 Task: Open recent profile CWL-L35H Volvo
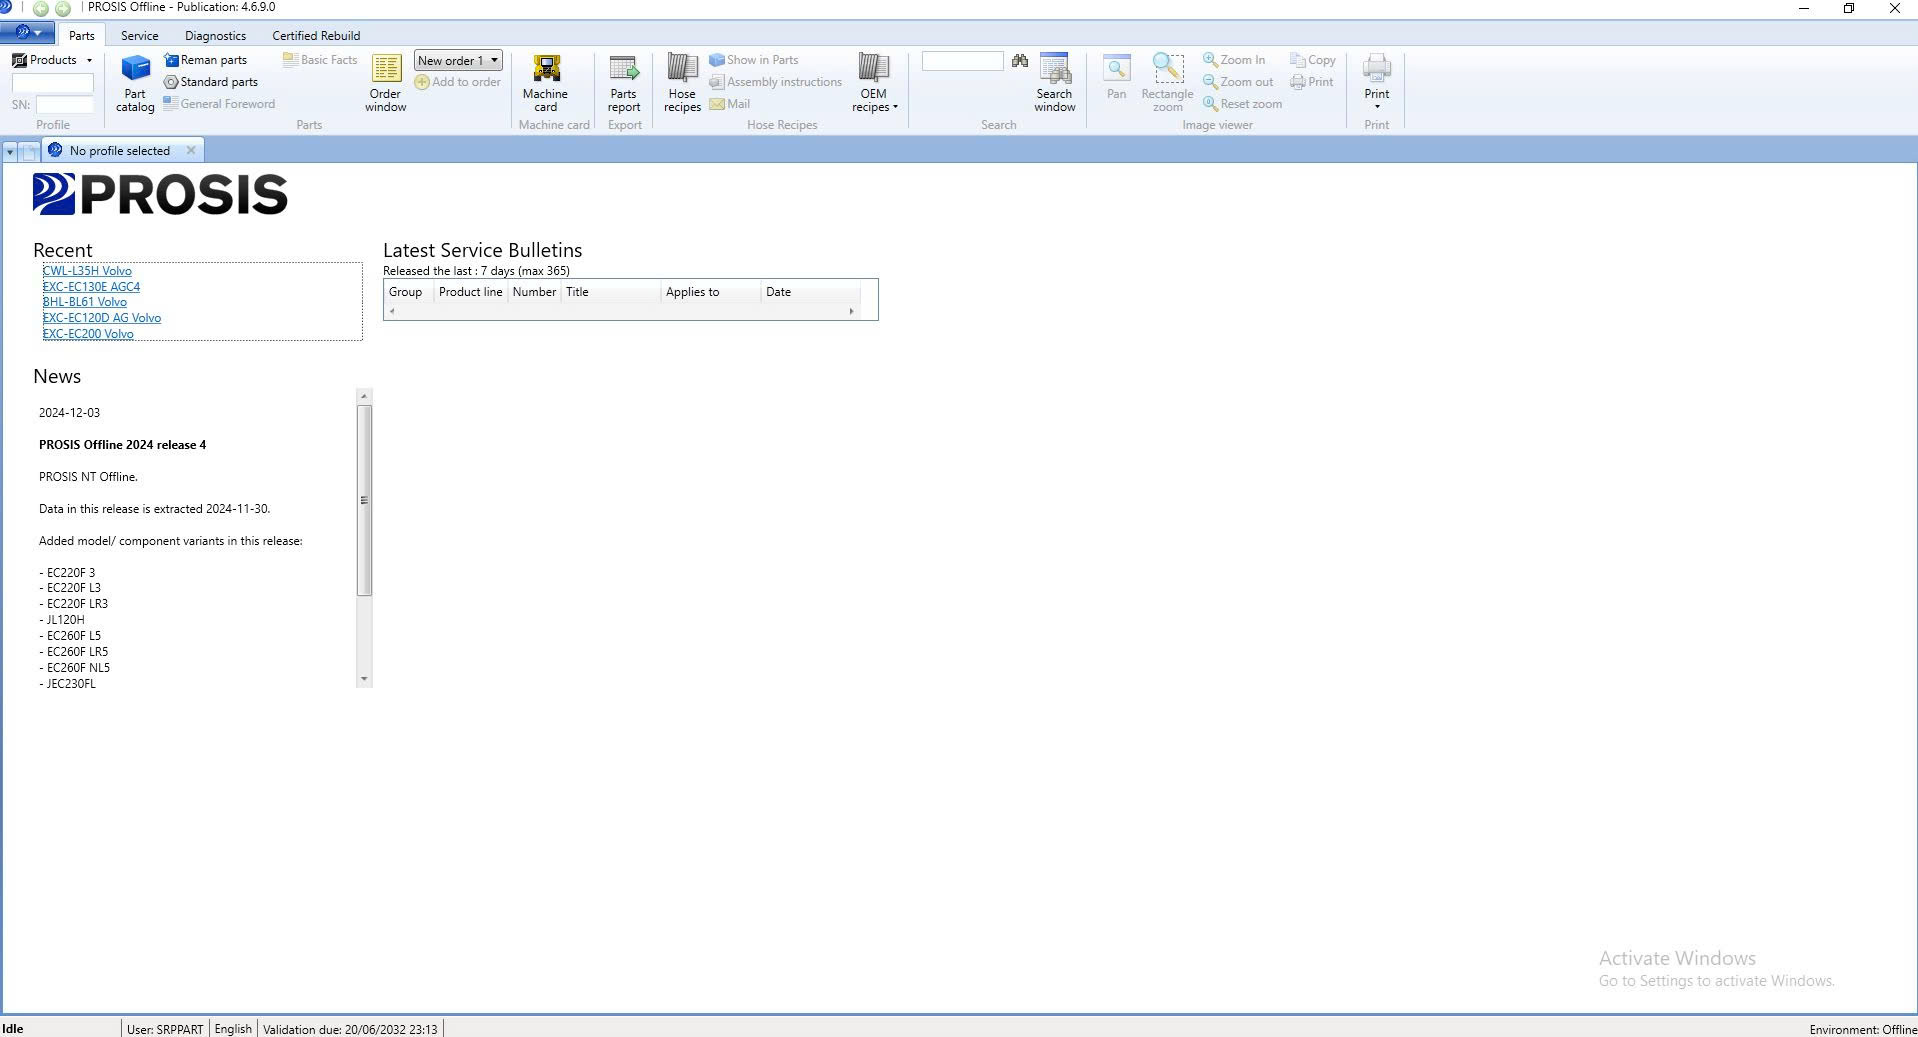click(87, 271)
